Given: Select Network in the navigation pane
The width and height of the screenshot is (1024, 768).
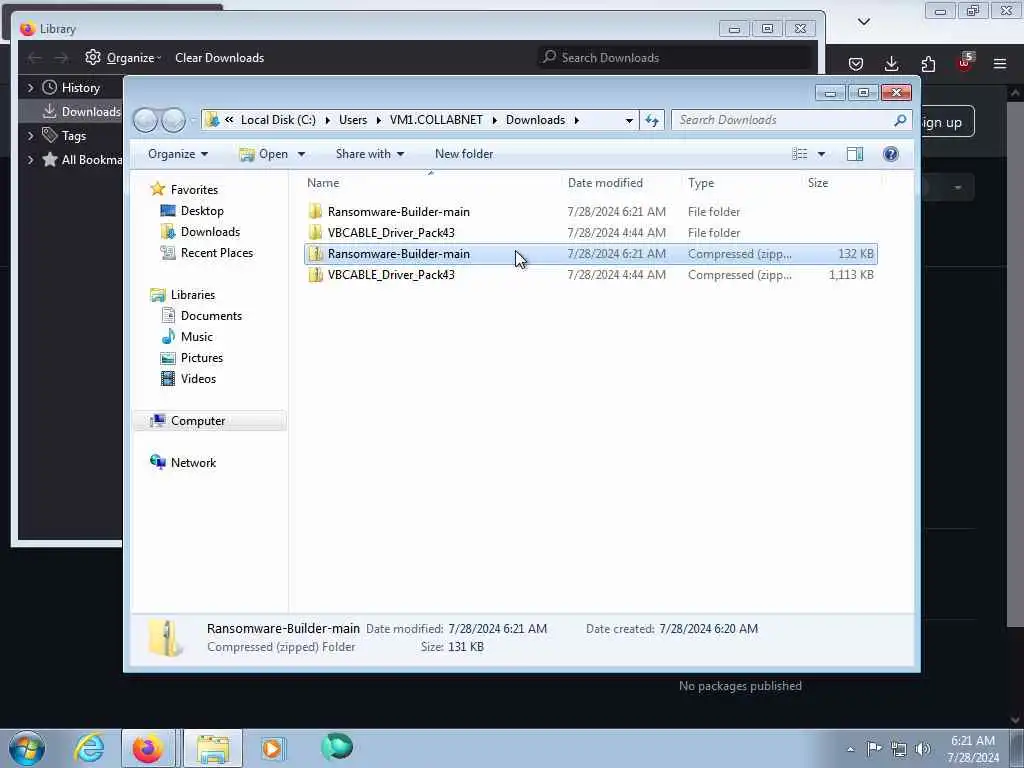Looking at the screenshot, I should [193, 462].
